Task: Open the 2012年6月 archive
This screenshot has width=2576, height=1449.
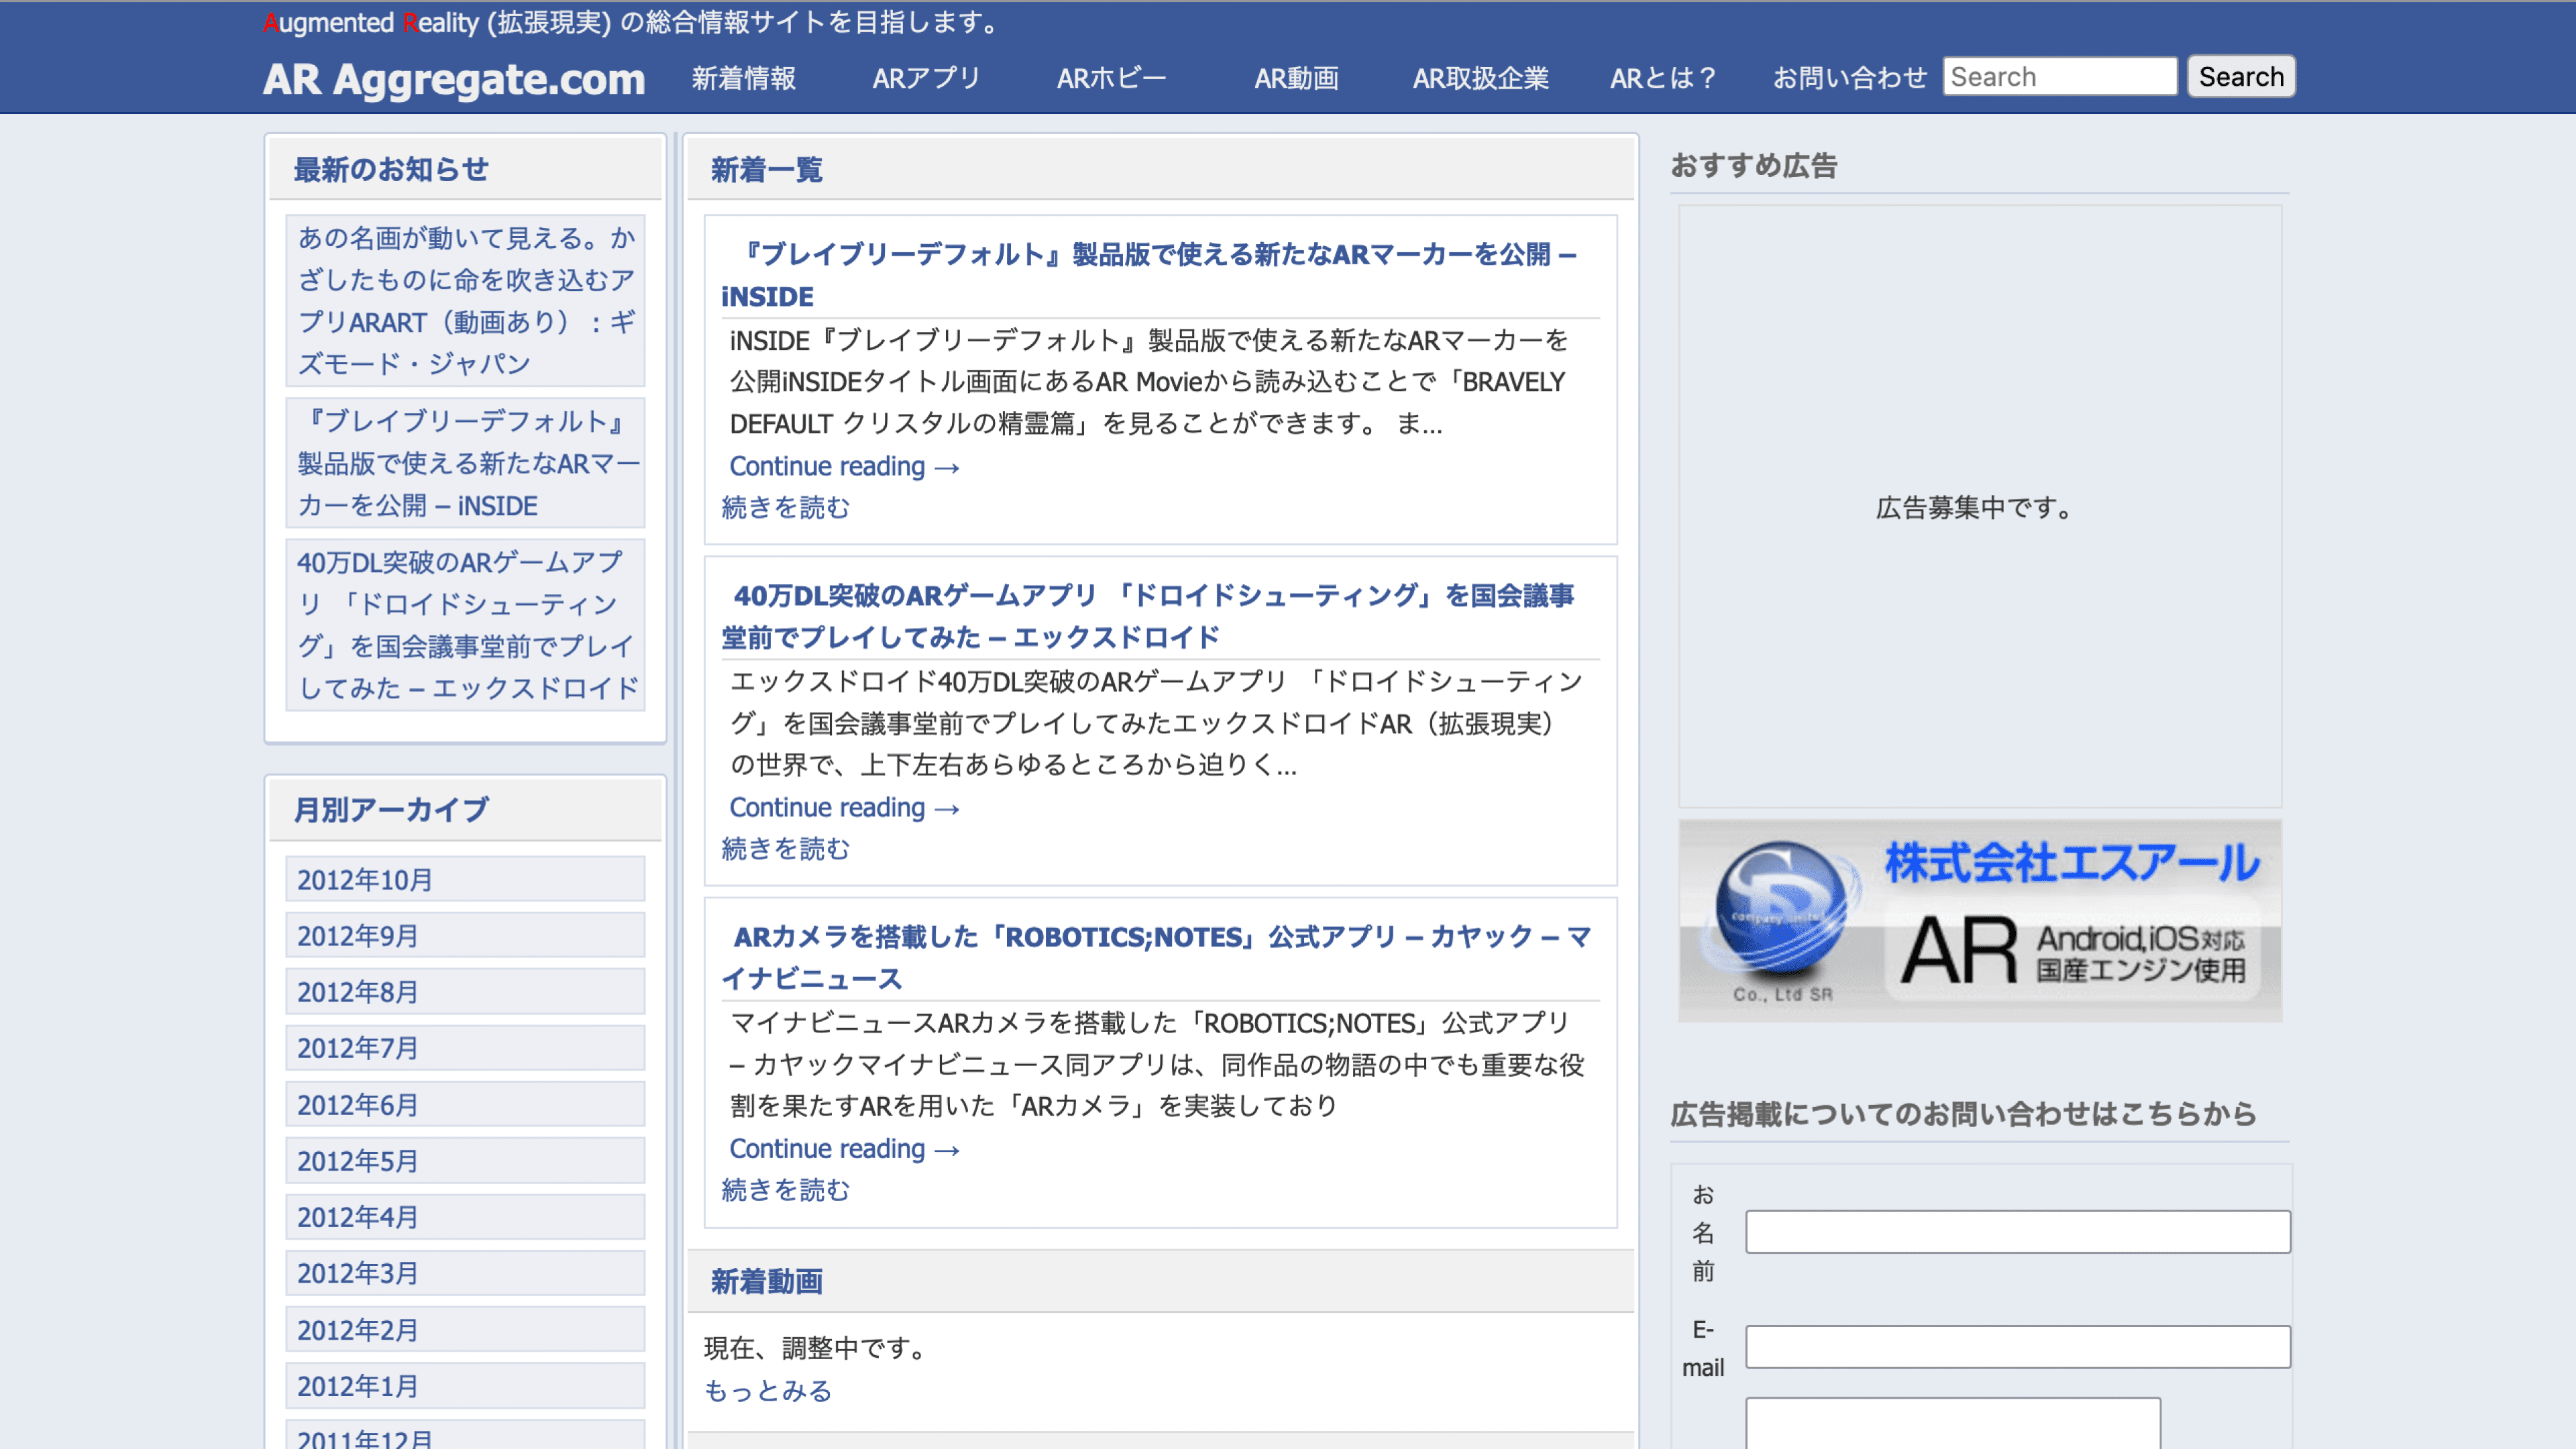Action: (465, 1104)
